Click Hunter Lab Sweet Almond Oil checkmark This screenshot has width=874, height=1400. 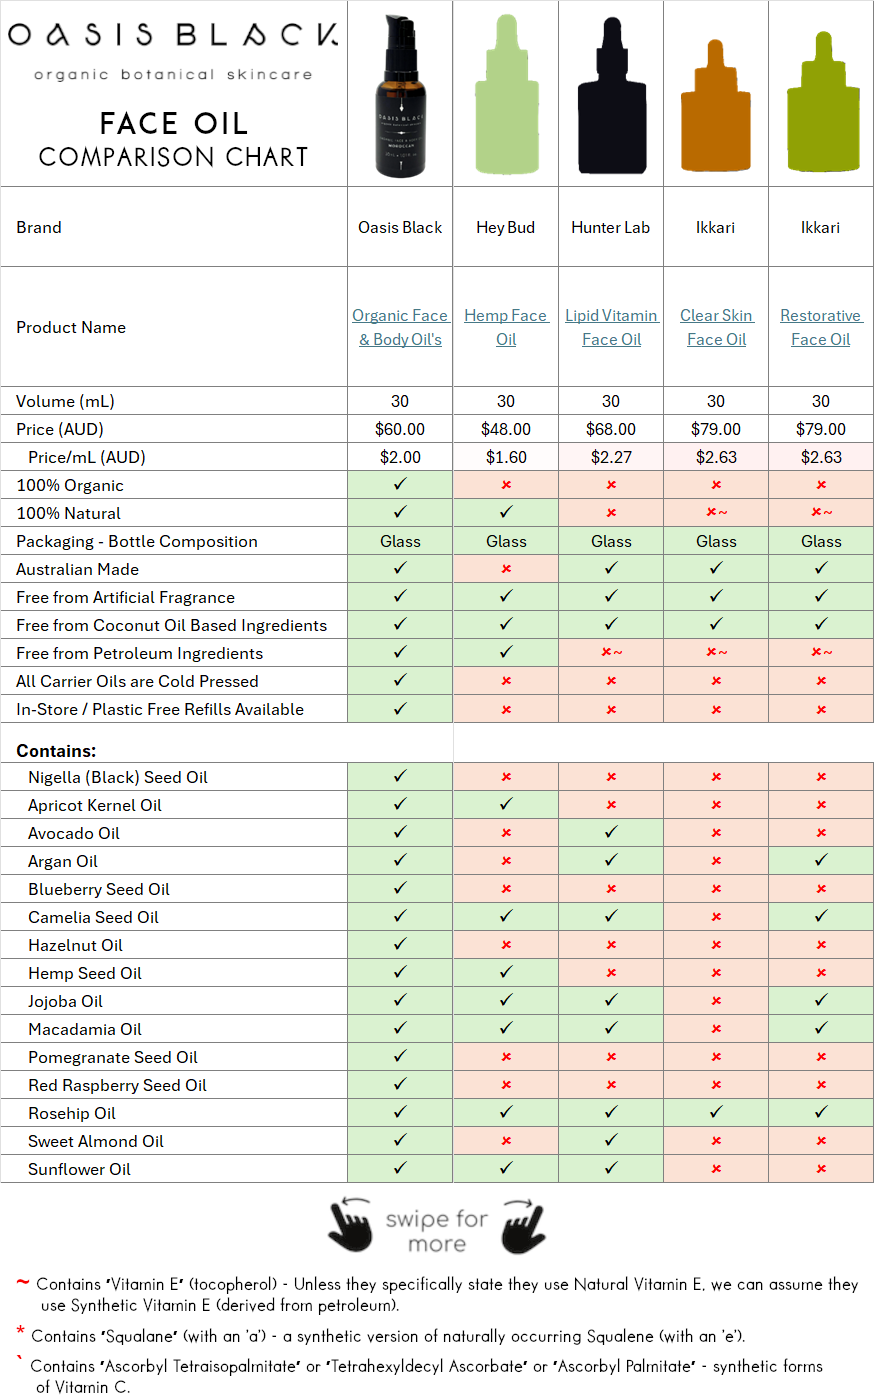[611, 1141]
